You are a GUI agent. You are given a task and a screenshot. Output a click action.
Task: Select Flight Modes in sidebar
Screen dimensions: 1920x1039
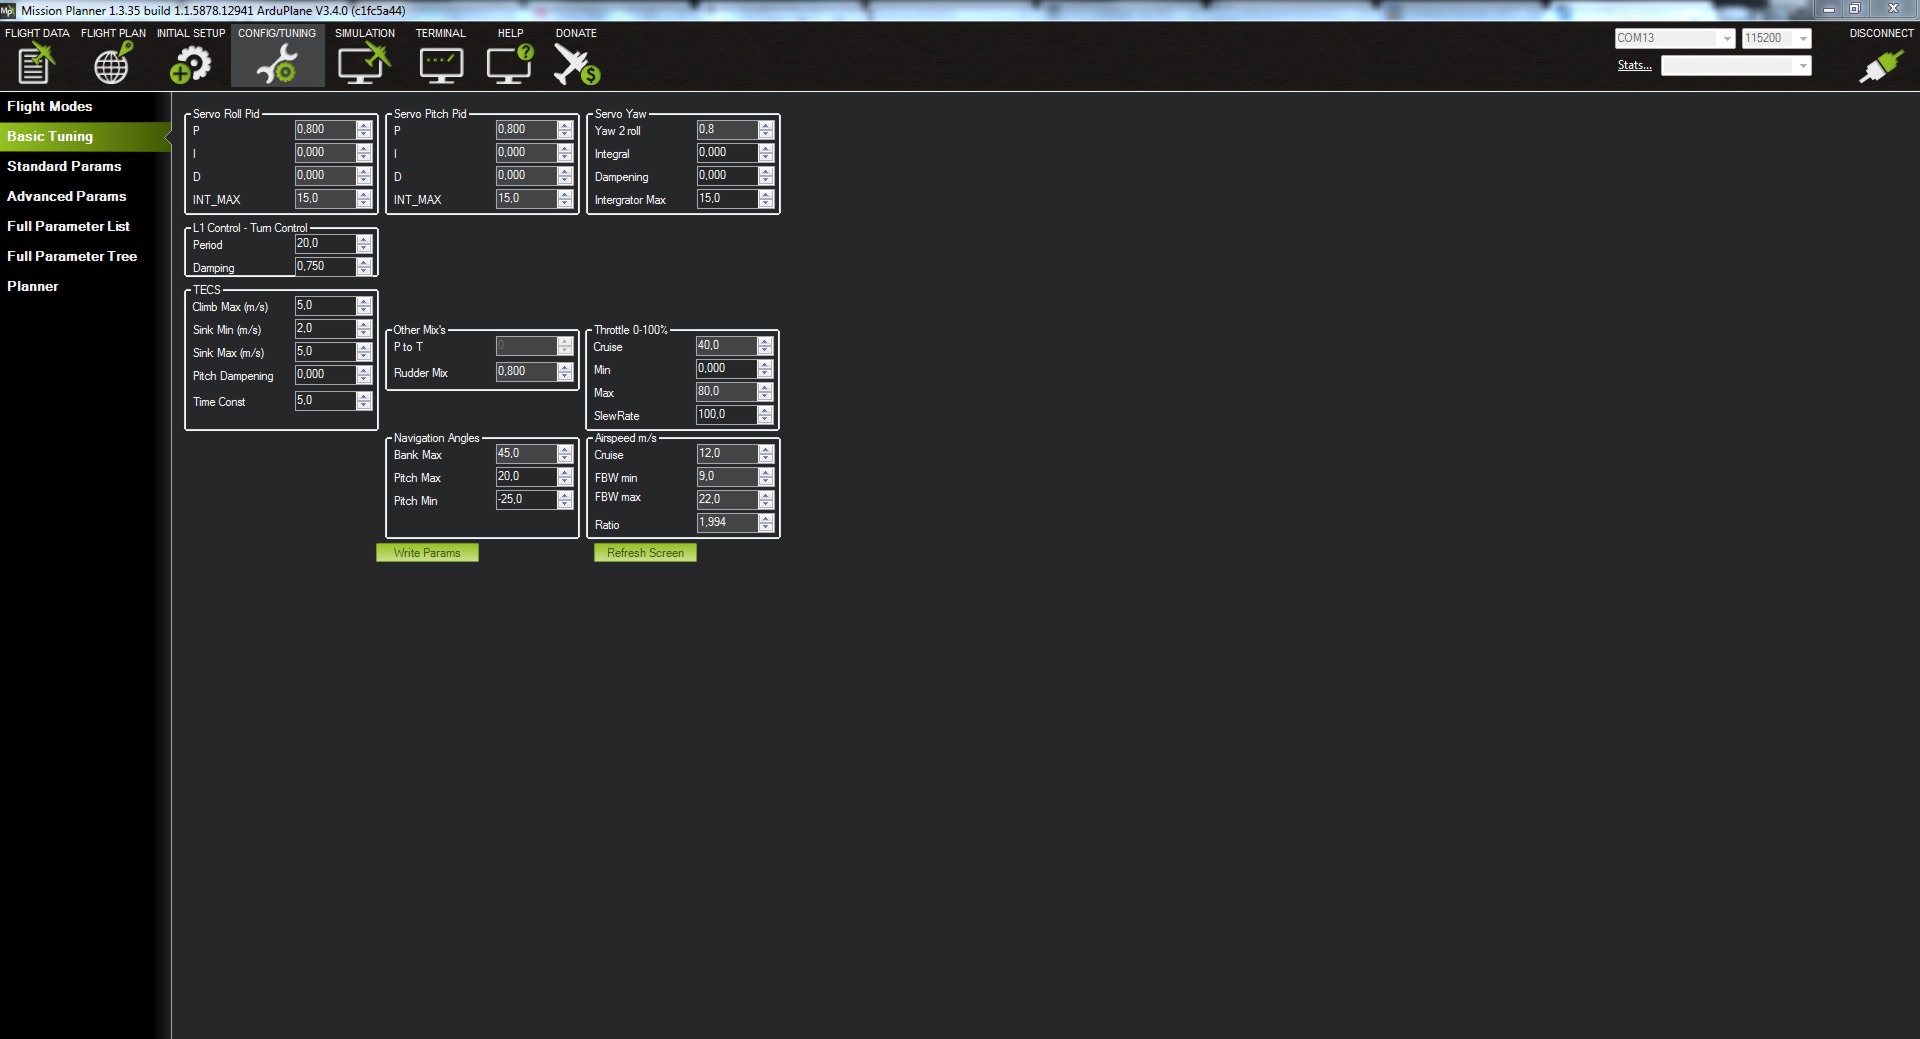50,106
